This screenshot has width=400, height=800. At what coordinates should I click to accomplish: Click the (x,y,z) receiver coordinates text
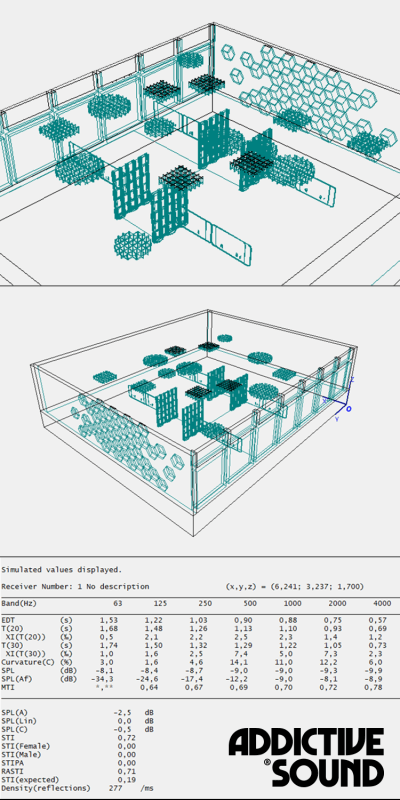pyautogui.click(x=295, y=586)
